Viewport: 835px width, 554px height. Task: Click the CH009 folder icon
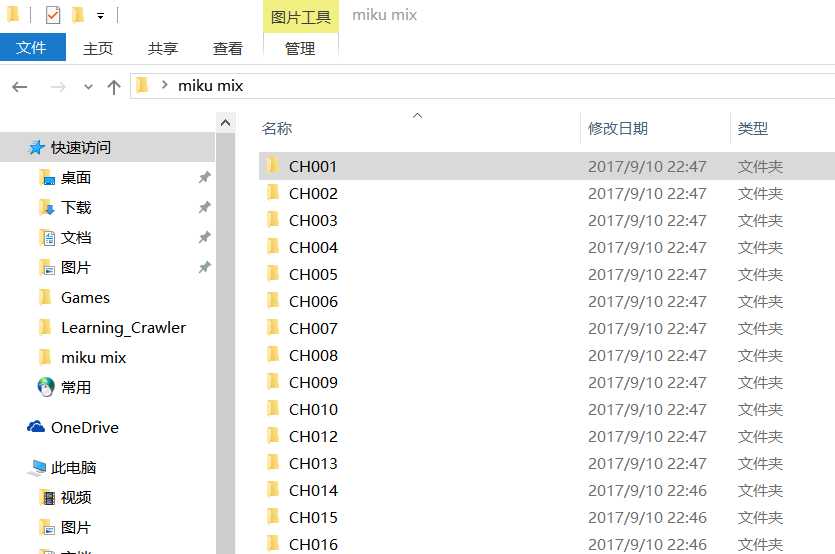[x=273, y=381]
